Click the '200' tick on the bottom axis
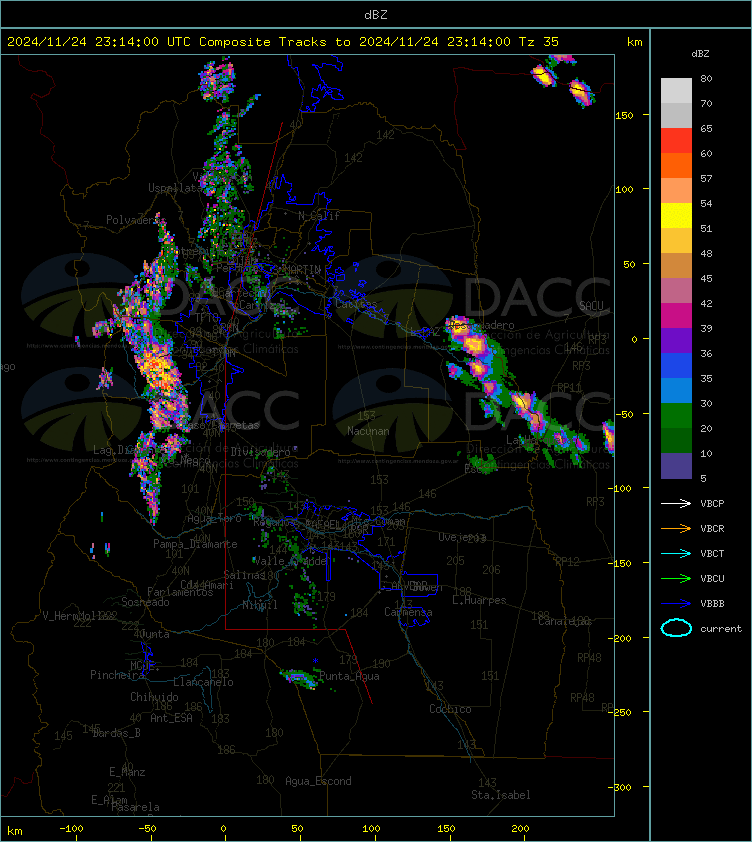752x842 pixels. pos(520,829)
